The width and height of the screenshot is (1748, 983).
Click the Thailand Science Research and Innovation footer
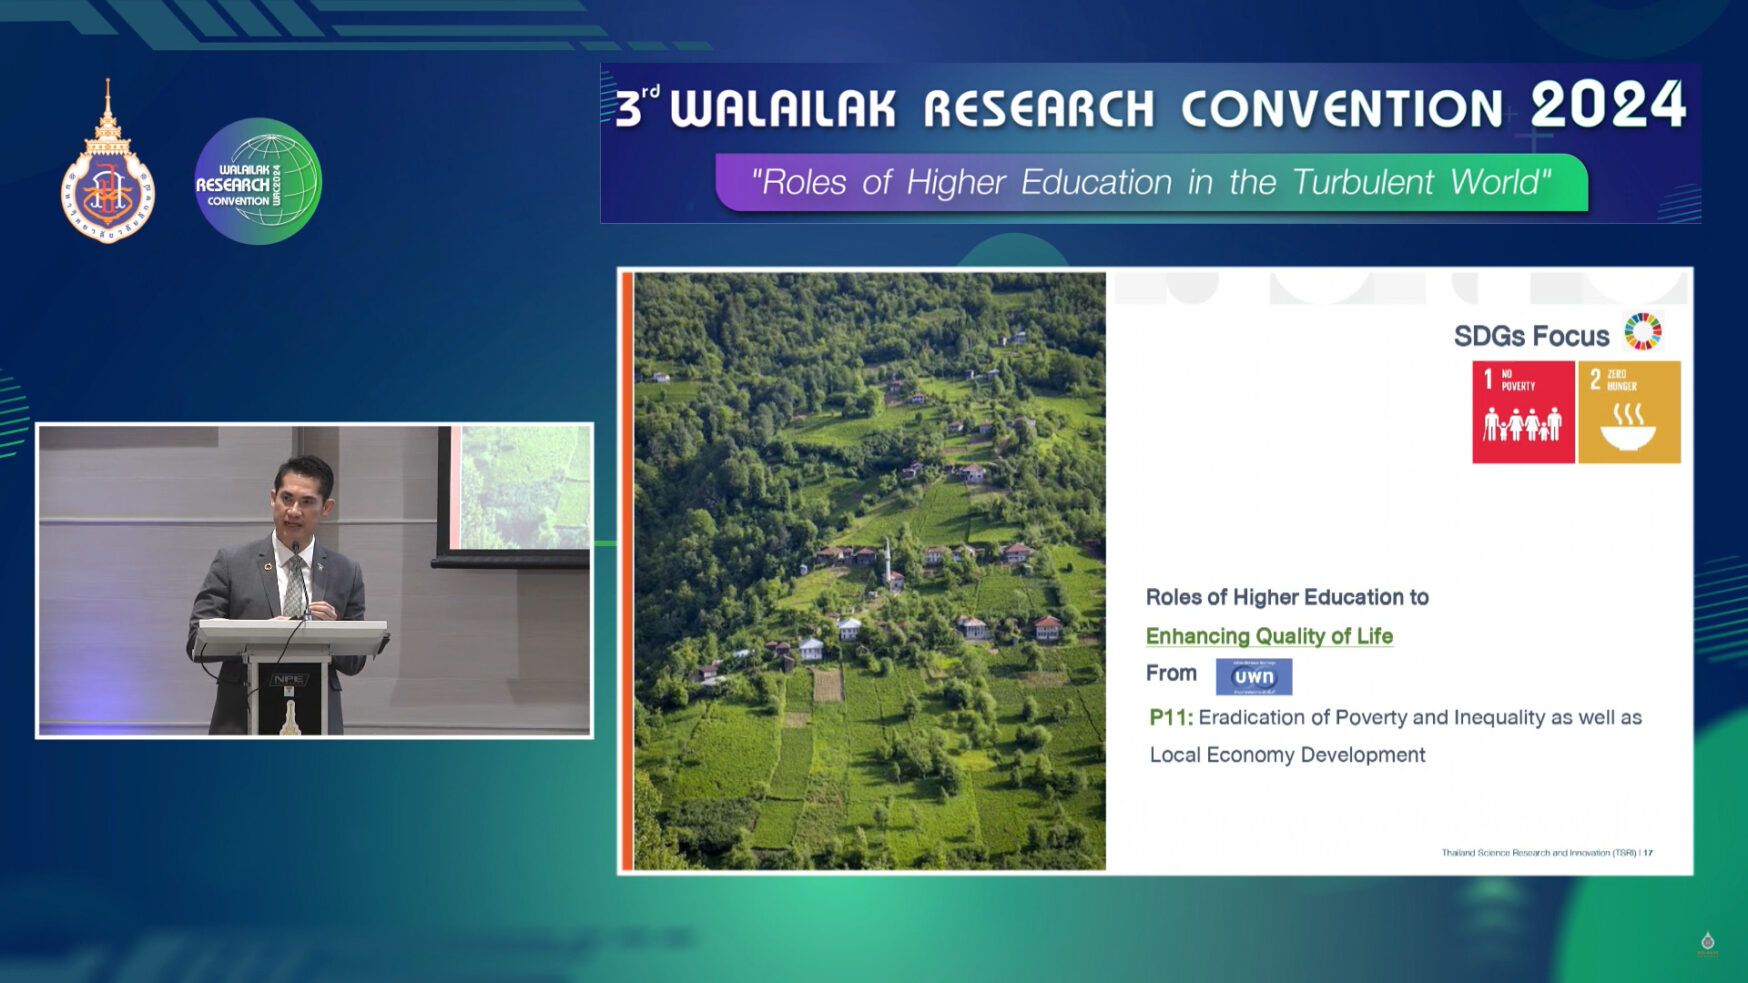coord(1546,853)
